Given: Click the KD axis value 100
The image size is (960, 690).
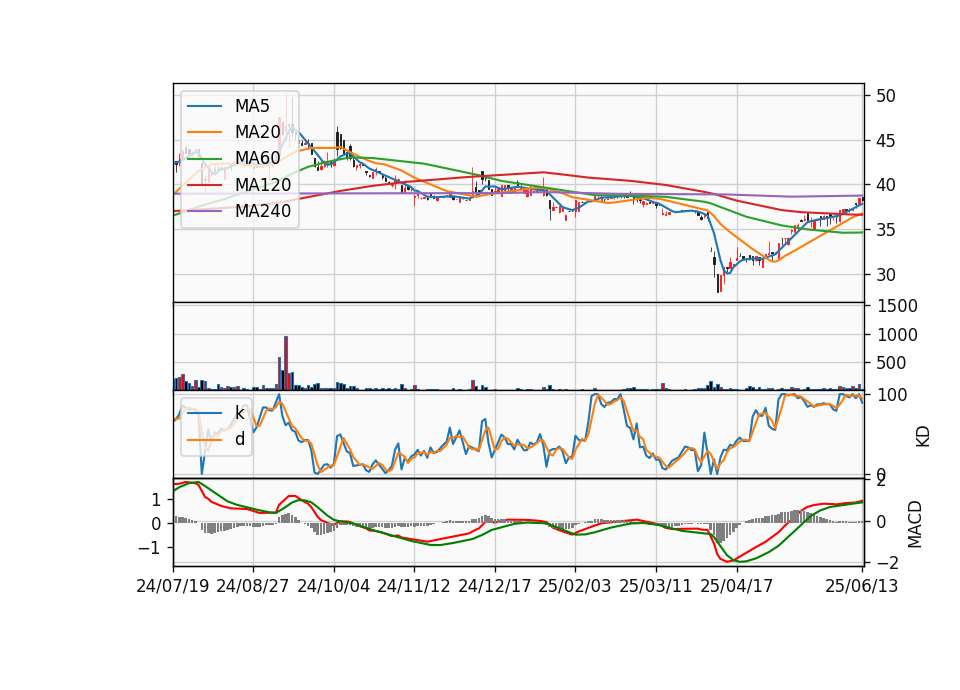Looking at the screenshot, I should (892, 395).
